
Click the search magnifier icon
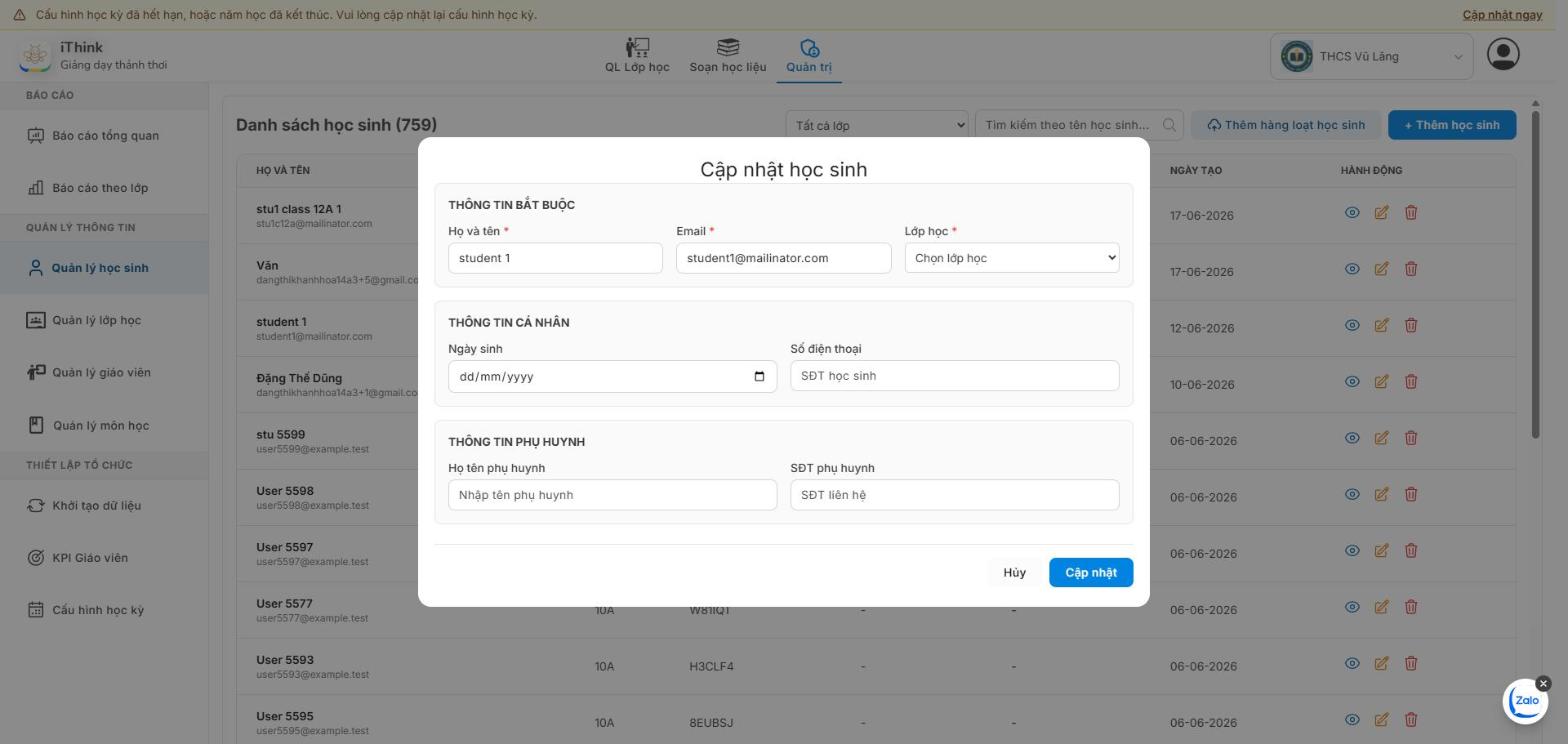click(x=1169, y=125)
